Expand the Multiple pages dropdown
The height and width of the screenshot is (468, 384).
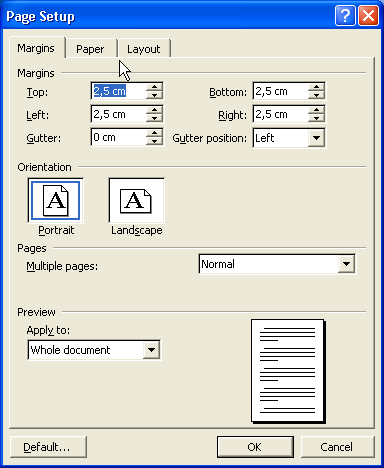pos(346,264)
